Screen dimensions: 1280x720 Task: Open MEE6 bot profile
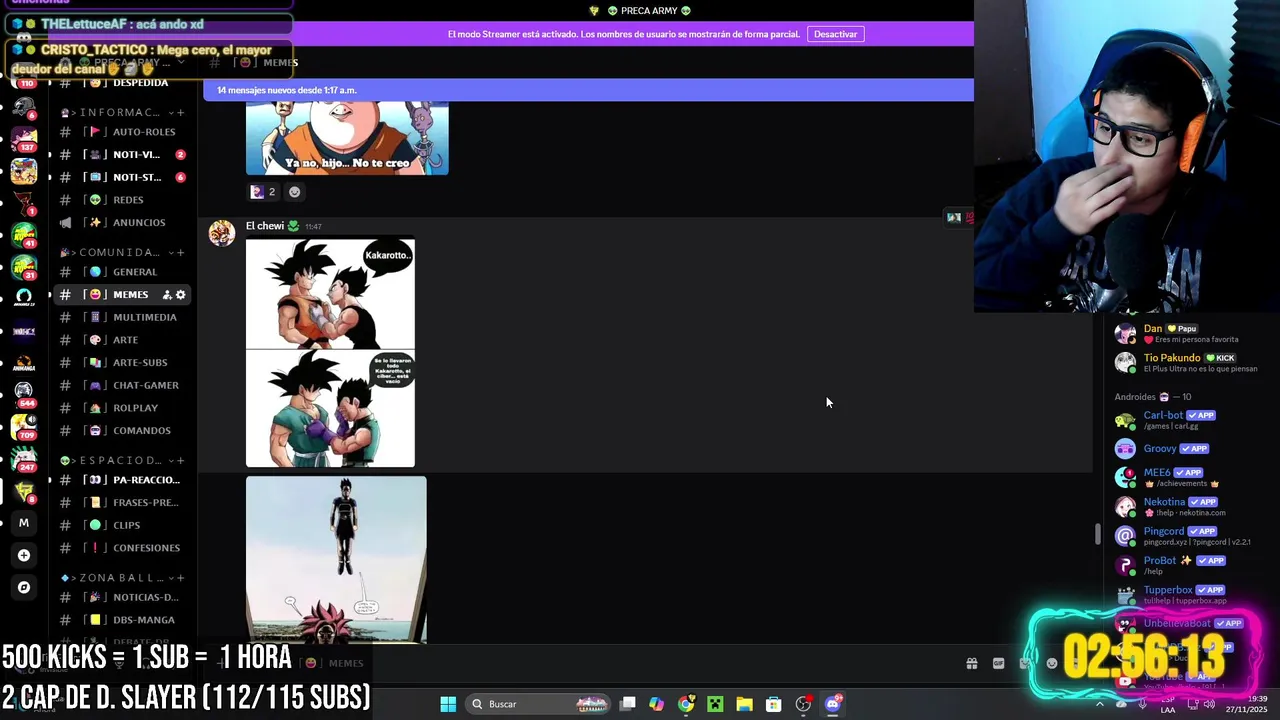(x=1190, y=477)
